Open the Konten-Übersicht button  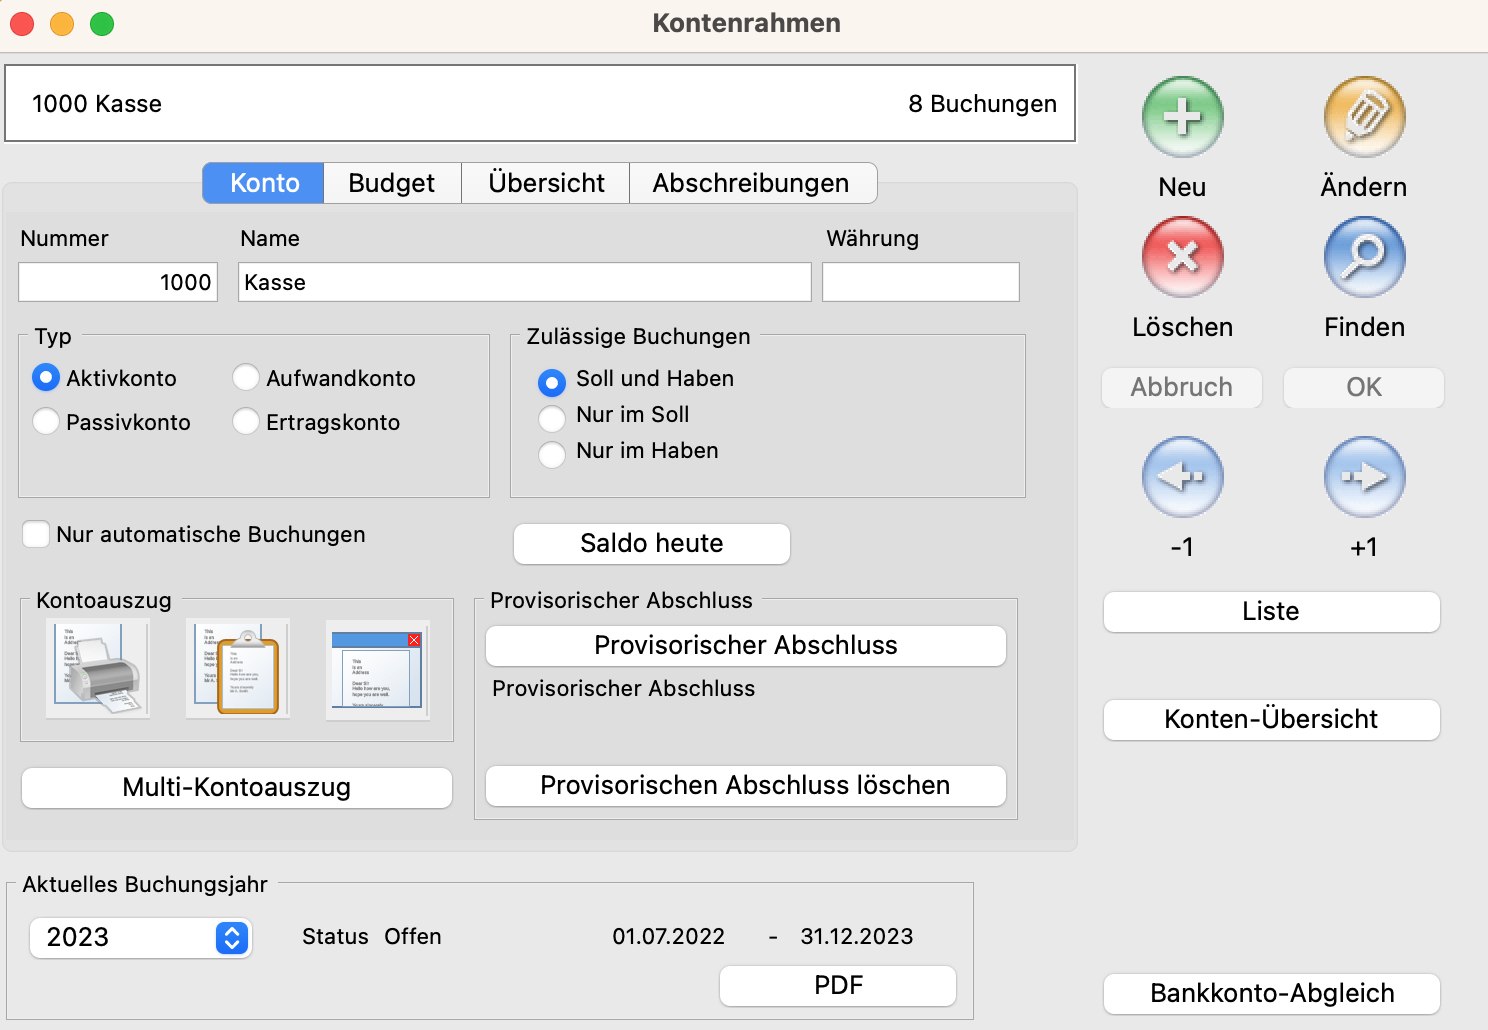[1271, 719]
